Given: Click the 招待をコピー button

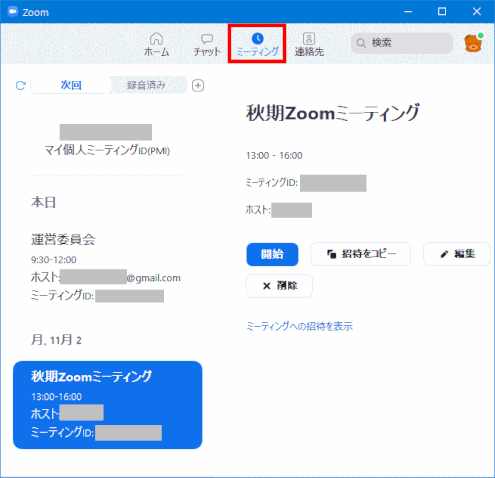Looking at the screenshot, I should pyautogui.click(x=361, y=254).
